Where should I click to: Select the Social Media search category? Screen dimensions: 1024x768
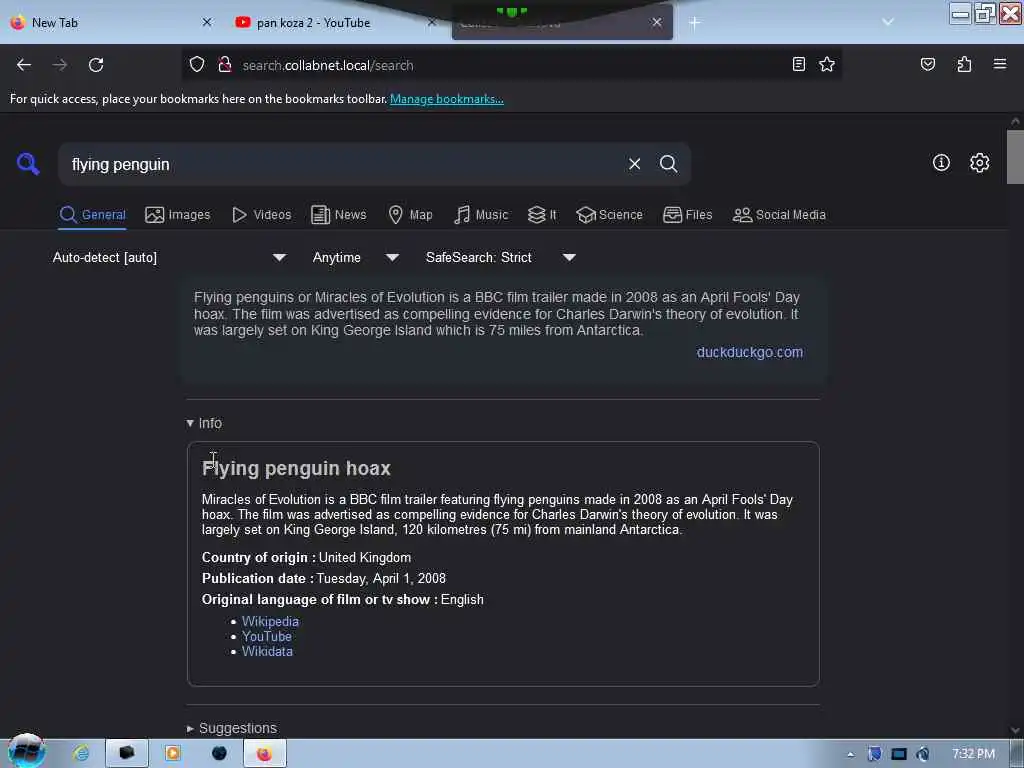point(779,215)
